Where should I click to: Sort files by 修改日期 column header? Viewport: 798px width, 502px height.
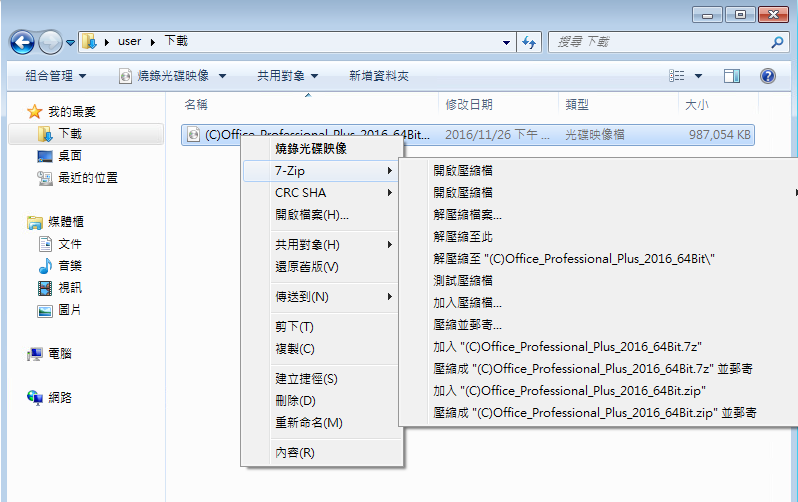[468, 104]
